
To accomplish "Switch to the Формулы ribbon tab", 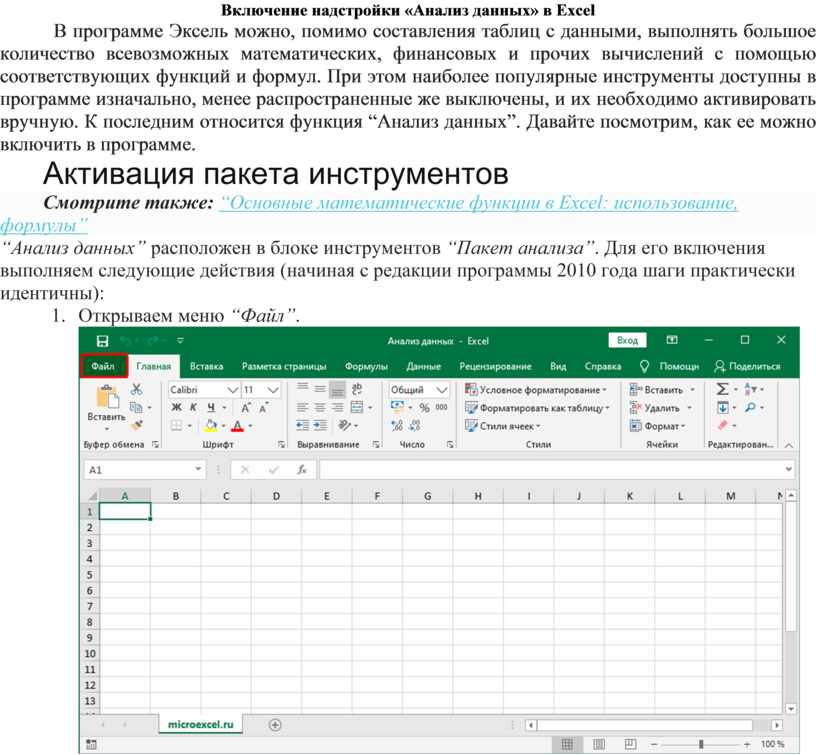I will (366, 366).
